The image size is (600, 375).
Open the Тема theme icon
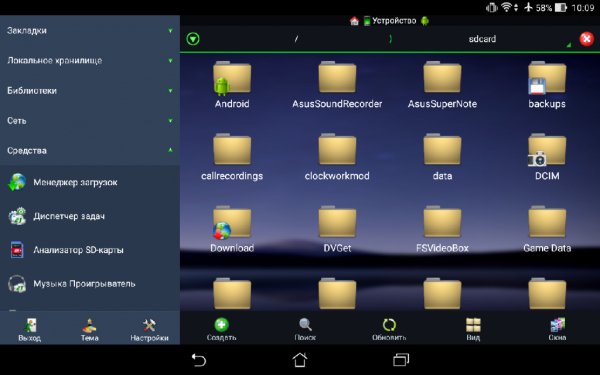pyautogui.click(x=90, y=325)
